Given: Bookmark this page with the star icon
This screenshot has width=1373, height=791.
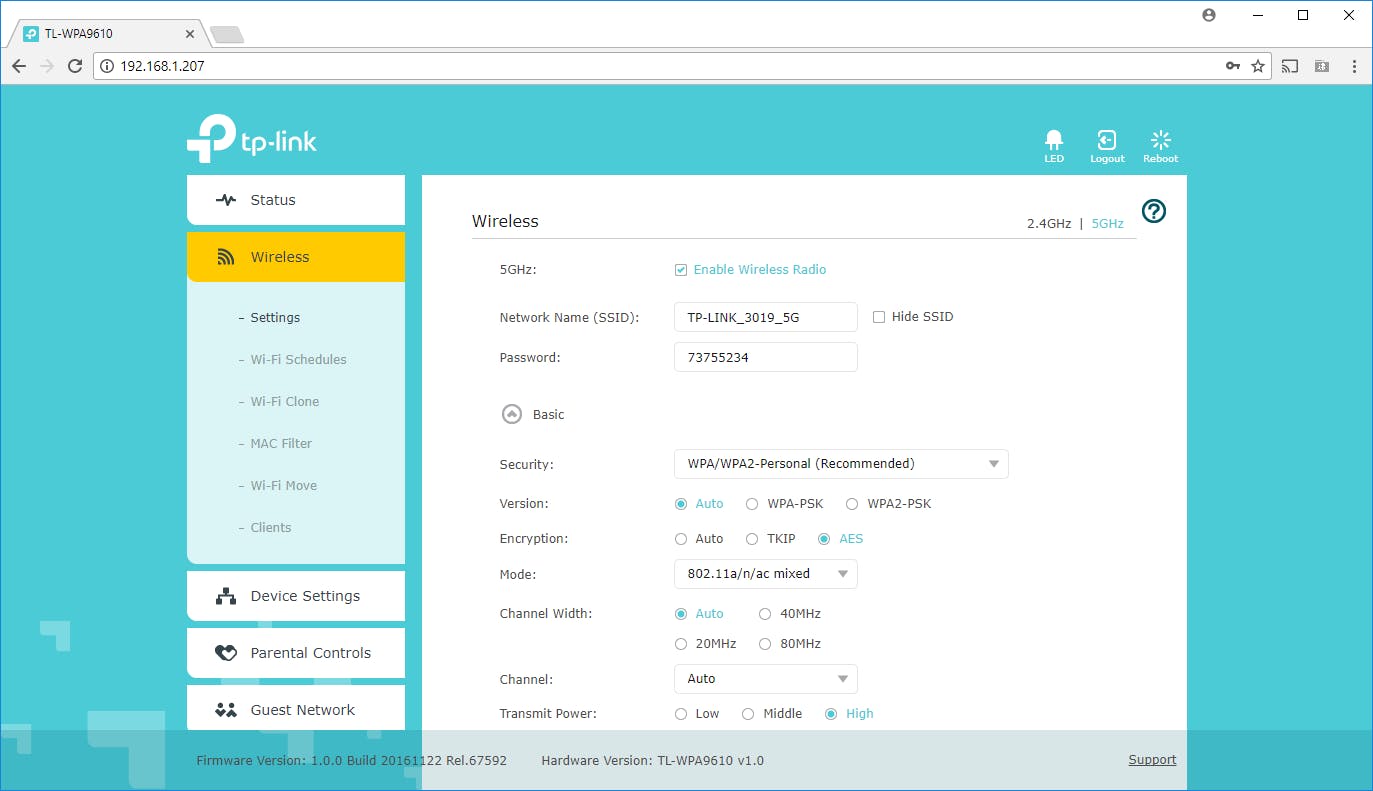Looking at the screenshot, I should tap(1258, 66).
